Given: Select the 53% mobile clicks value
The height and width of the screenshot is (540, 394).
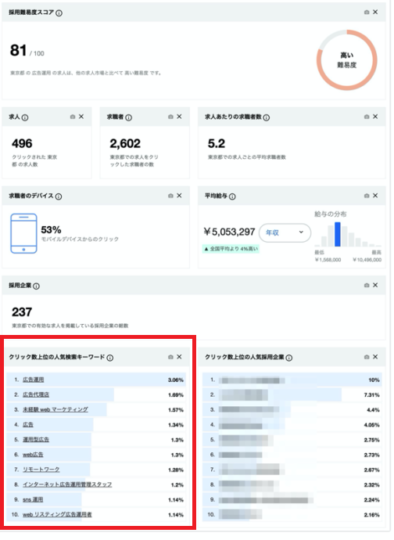Looking at the screenshot, I should click(x=51, y=230).
